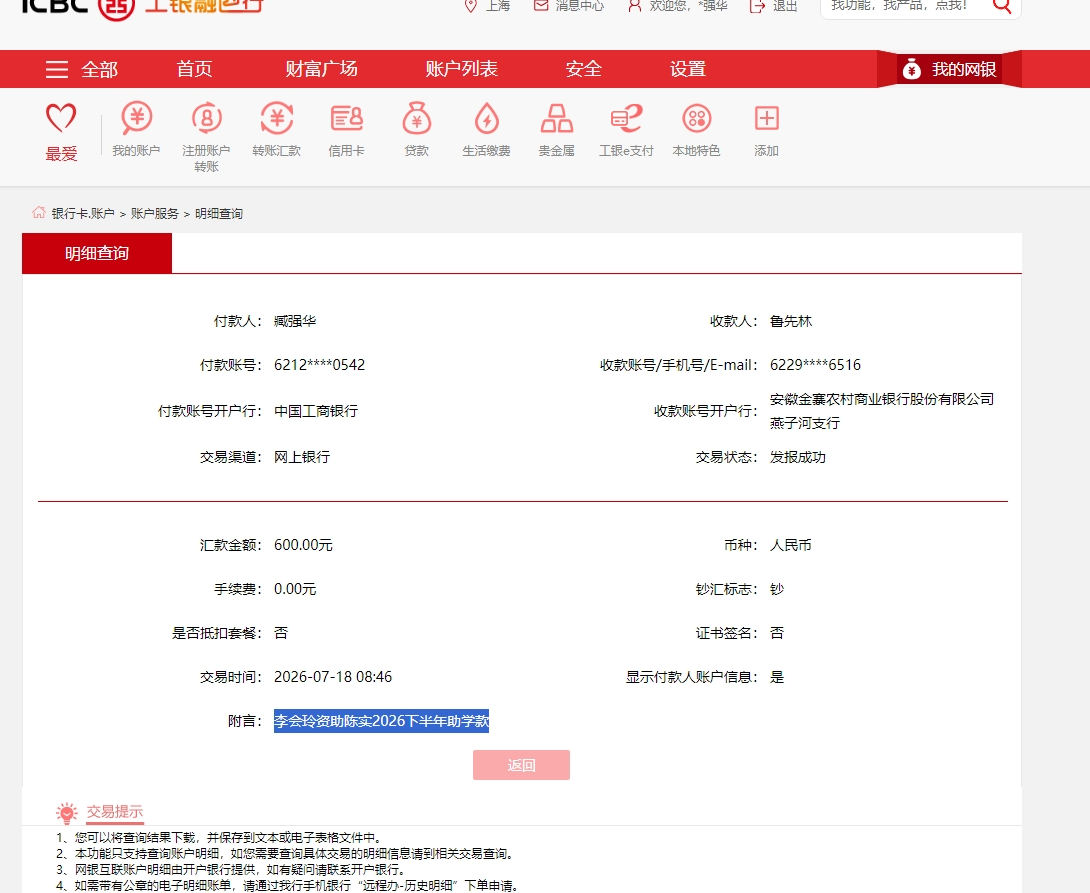Screen dimensions: 1090x893
Task: Click 银行卡.账户 breadcrumb link
Action: (83, 213)
